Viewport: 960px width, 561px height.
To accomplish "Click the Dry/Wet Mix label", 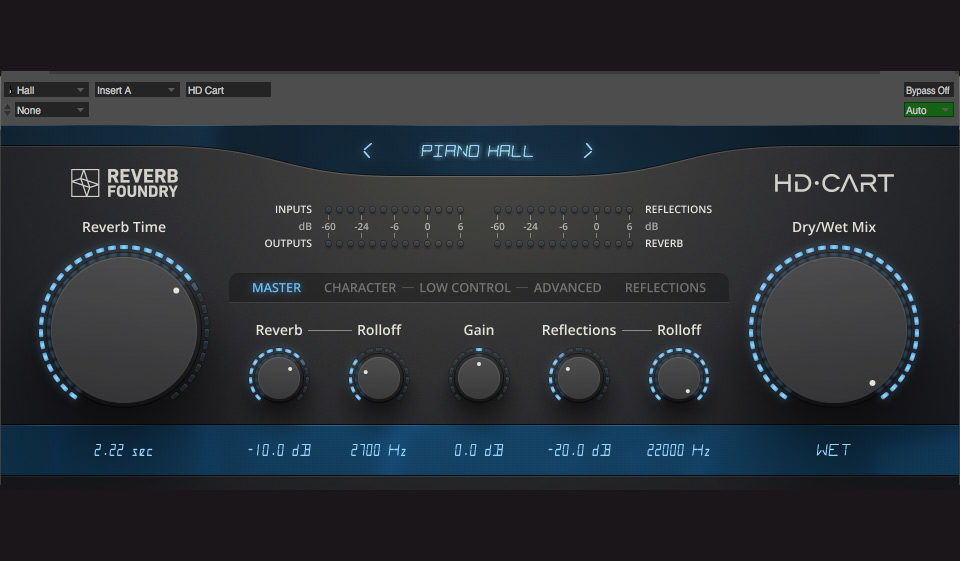I will (x=834, y=227).
